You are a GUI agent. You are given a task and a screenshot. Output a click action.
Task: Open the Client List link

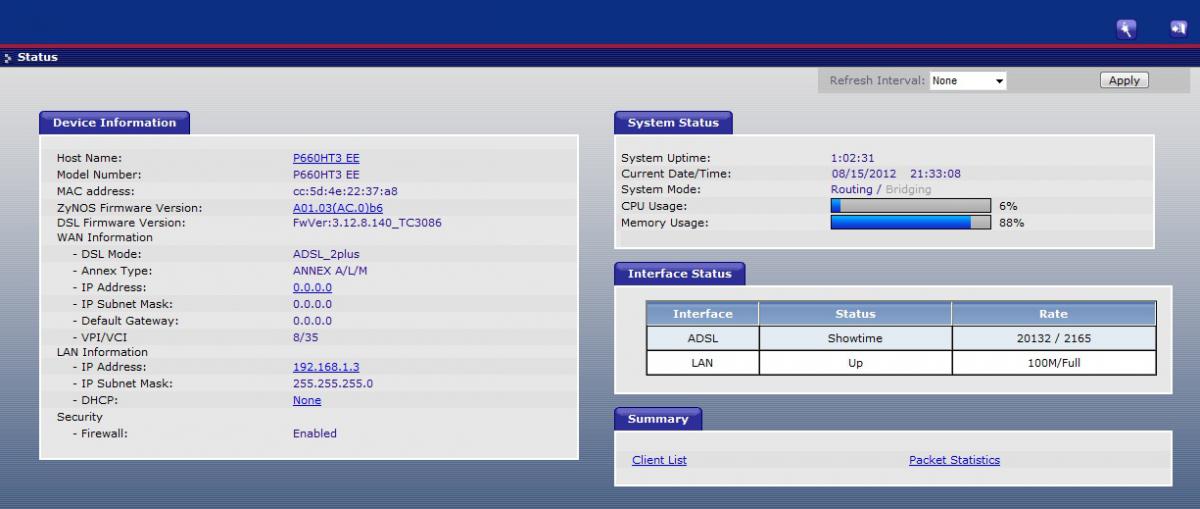tap(659, 460)
